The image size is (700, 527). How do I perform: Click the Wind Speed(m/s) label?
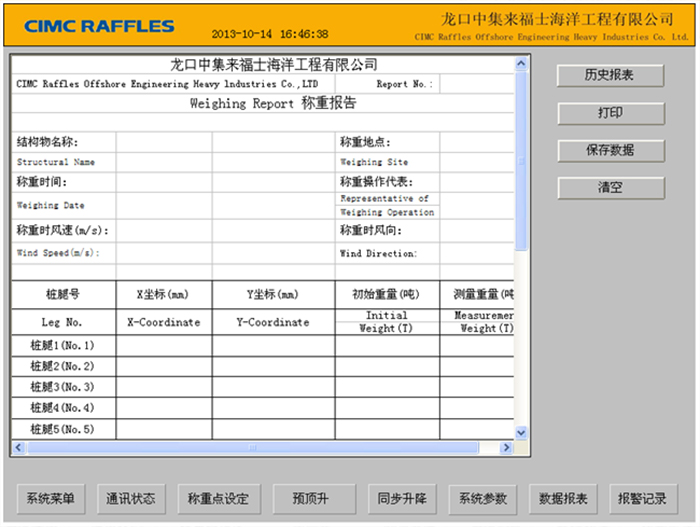click(58, 253)
